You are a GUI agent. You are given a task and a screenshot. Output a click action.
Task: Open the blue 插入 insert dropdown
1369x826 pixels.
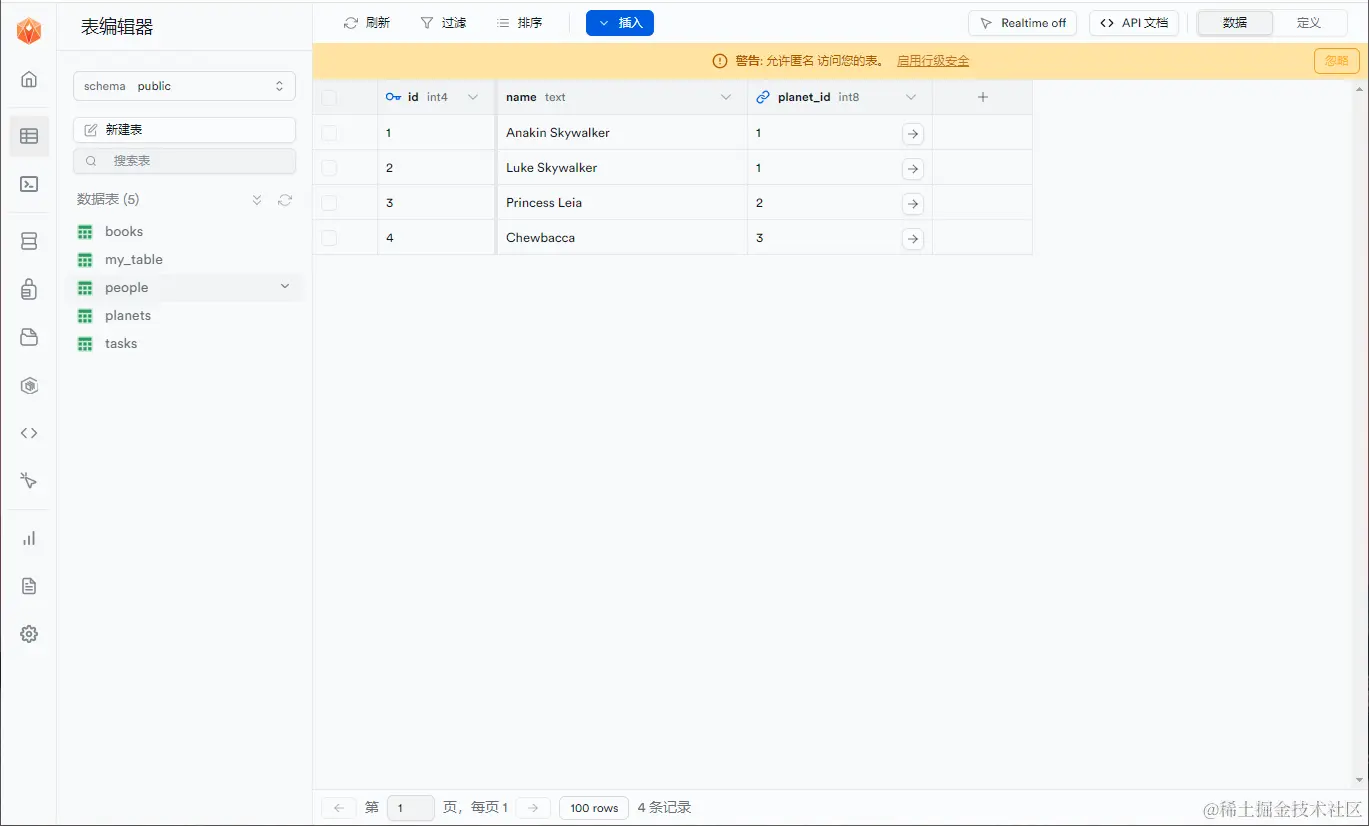[620, 23]
